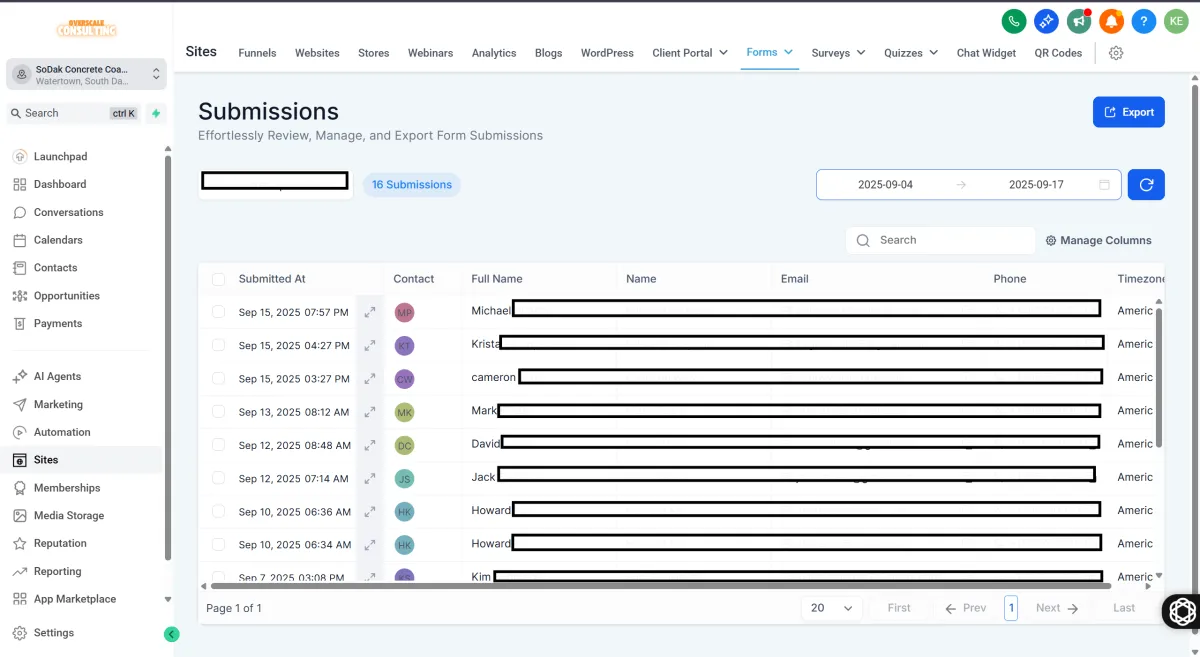
Task: Open the QR Codes tab
Action: tap(1058, 53)
